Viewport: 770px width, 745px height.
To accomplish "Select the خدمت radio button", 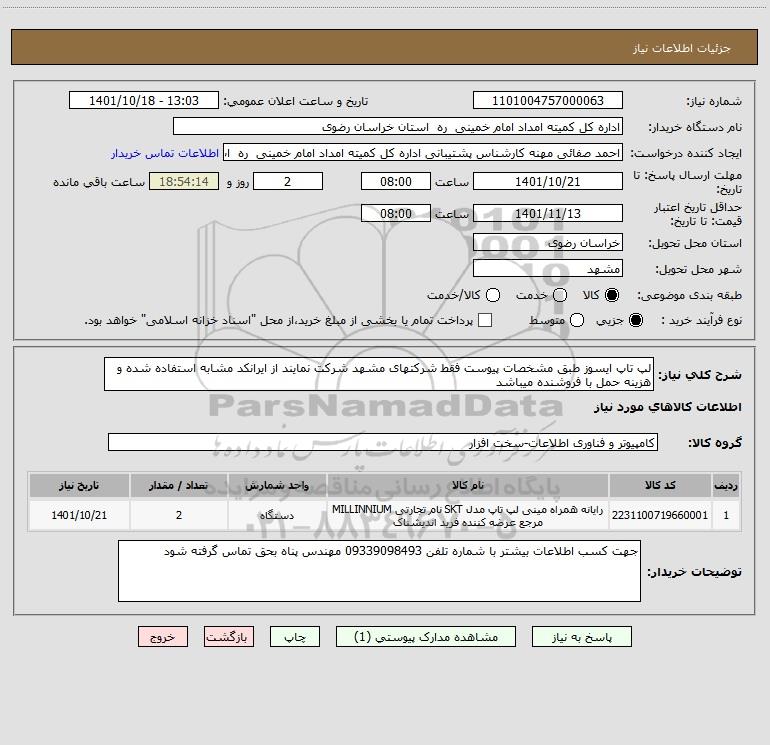I will coord(560,295).
